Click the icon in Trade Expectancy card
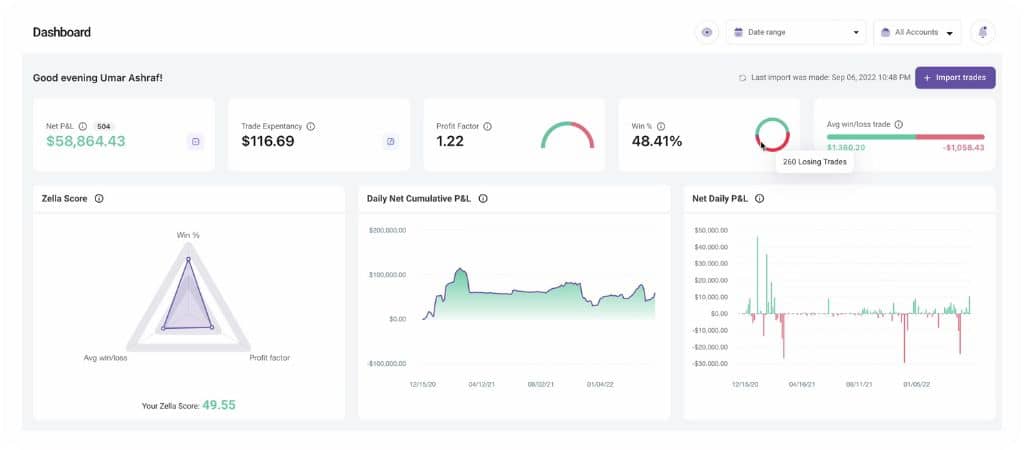Screen dimensions: 1024x450 [390, 142]
